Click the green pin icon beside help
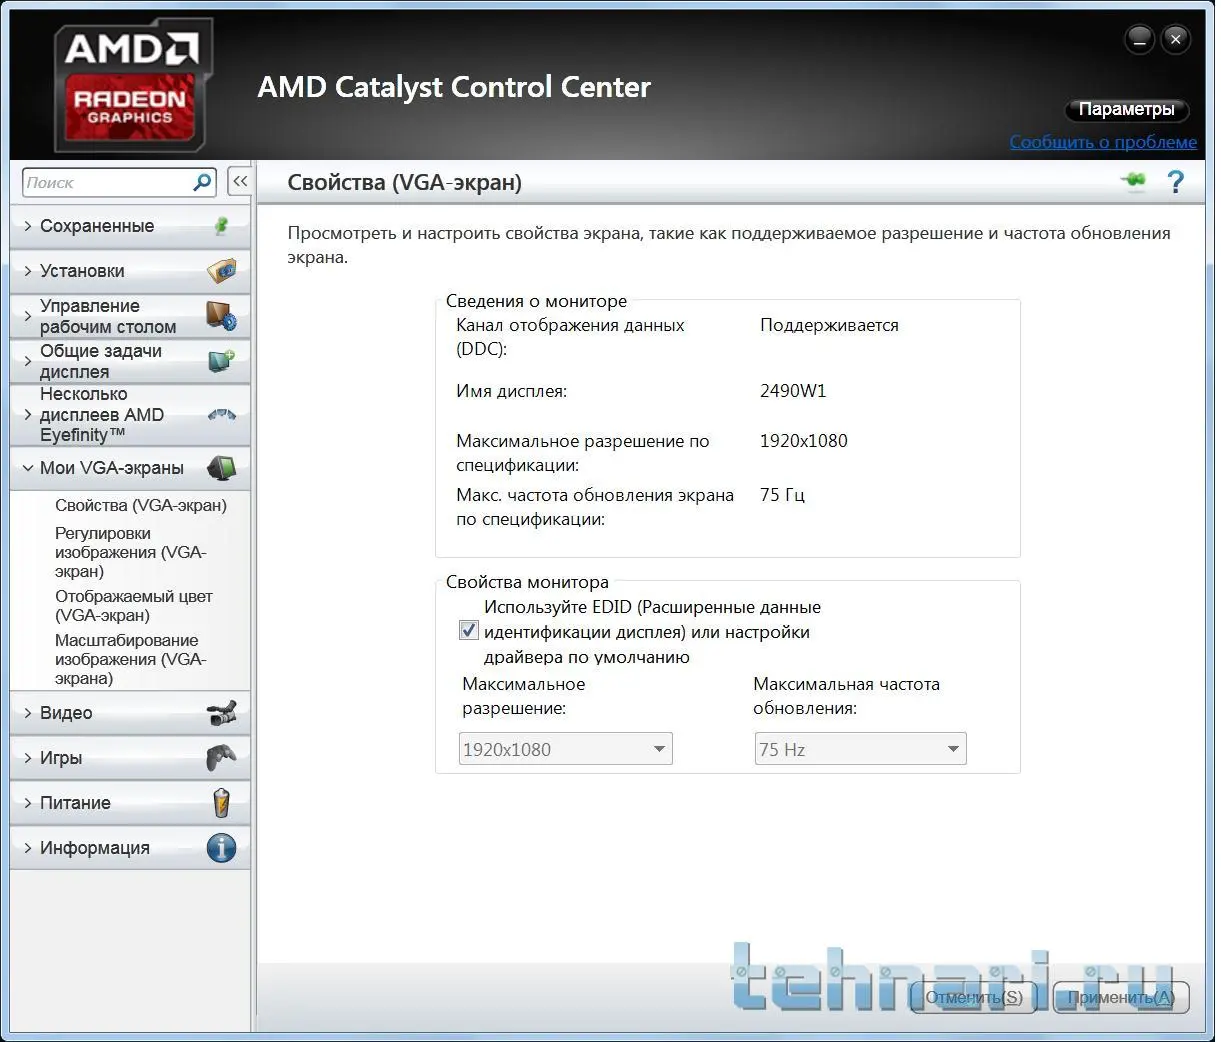The width and height of the screenshot is (1221, 1042). [1133, 181]
